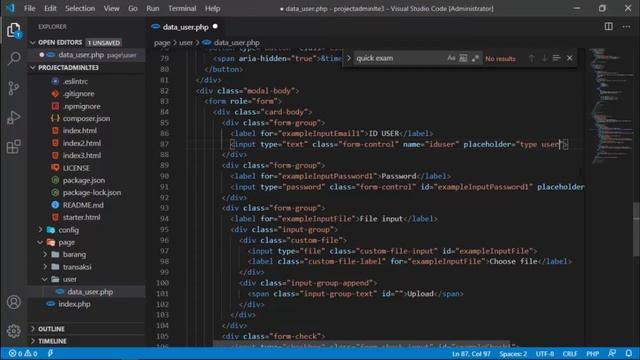
Task: Open README.md file
Action: 83,205
